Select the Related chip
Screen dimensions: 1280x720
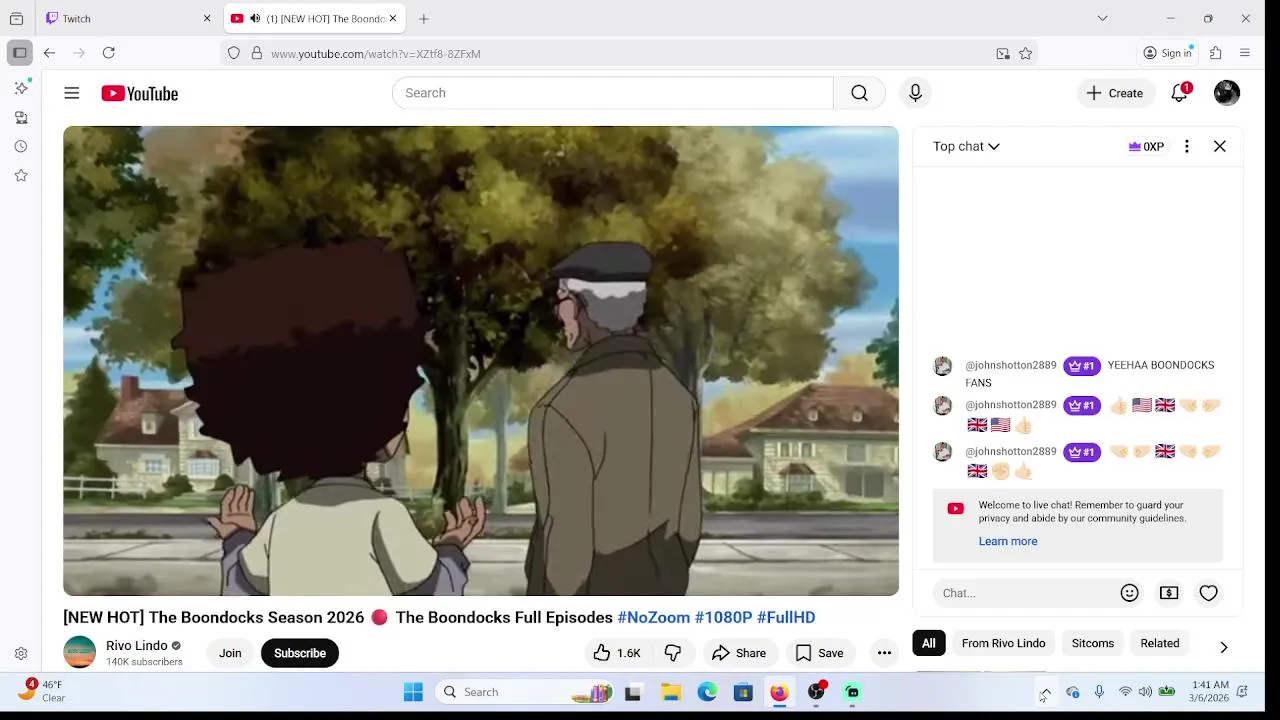[x=1160, y=643]
